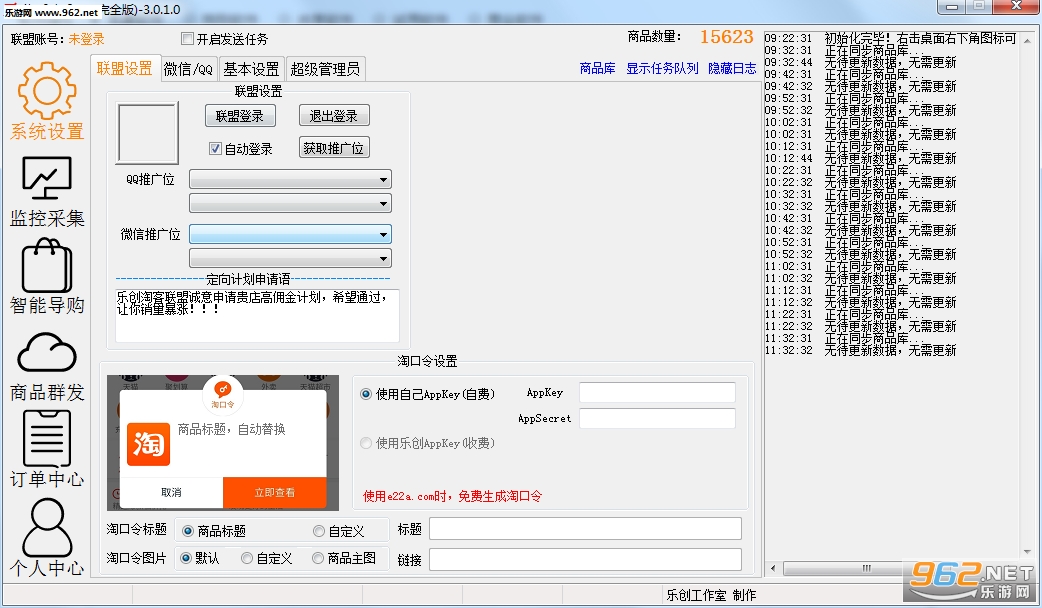Image resolution: width=1042 pixels, height=608 pixels.
Task: Click the orange 淘 logo in the preview
Action: [148, 444]
